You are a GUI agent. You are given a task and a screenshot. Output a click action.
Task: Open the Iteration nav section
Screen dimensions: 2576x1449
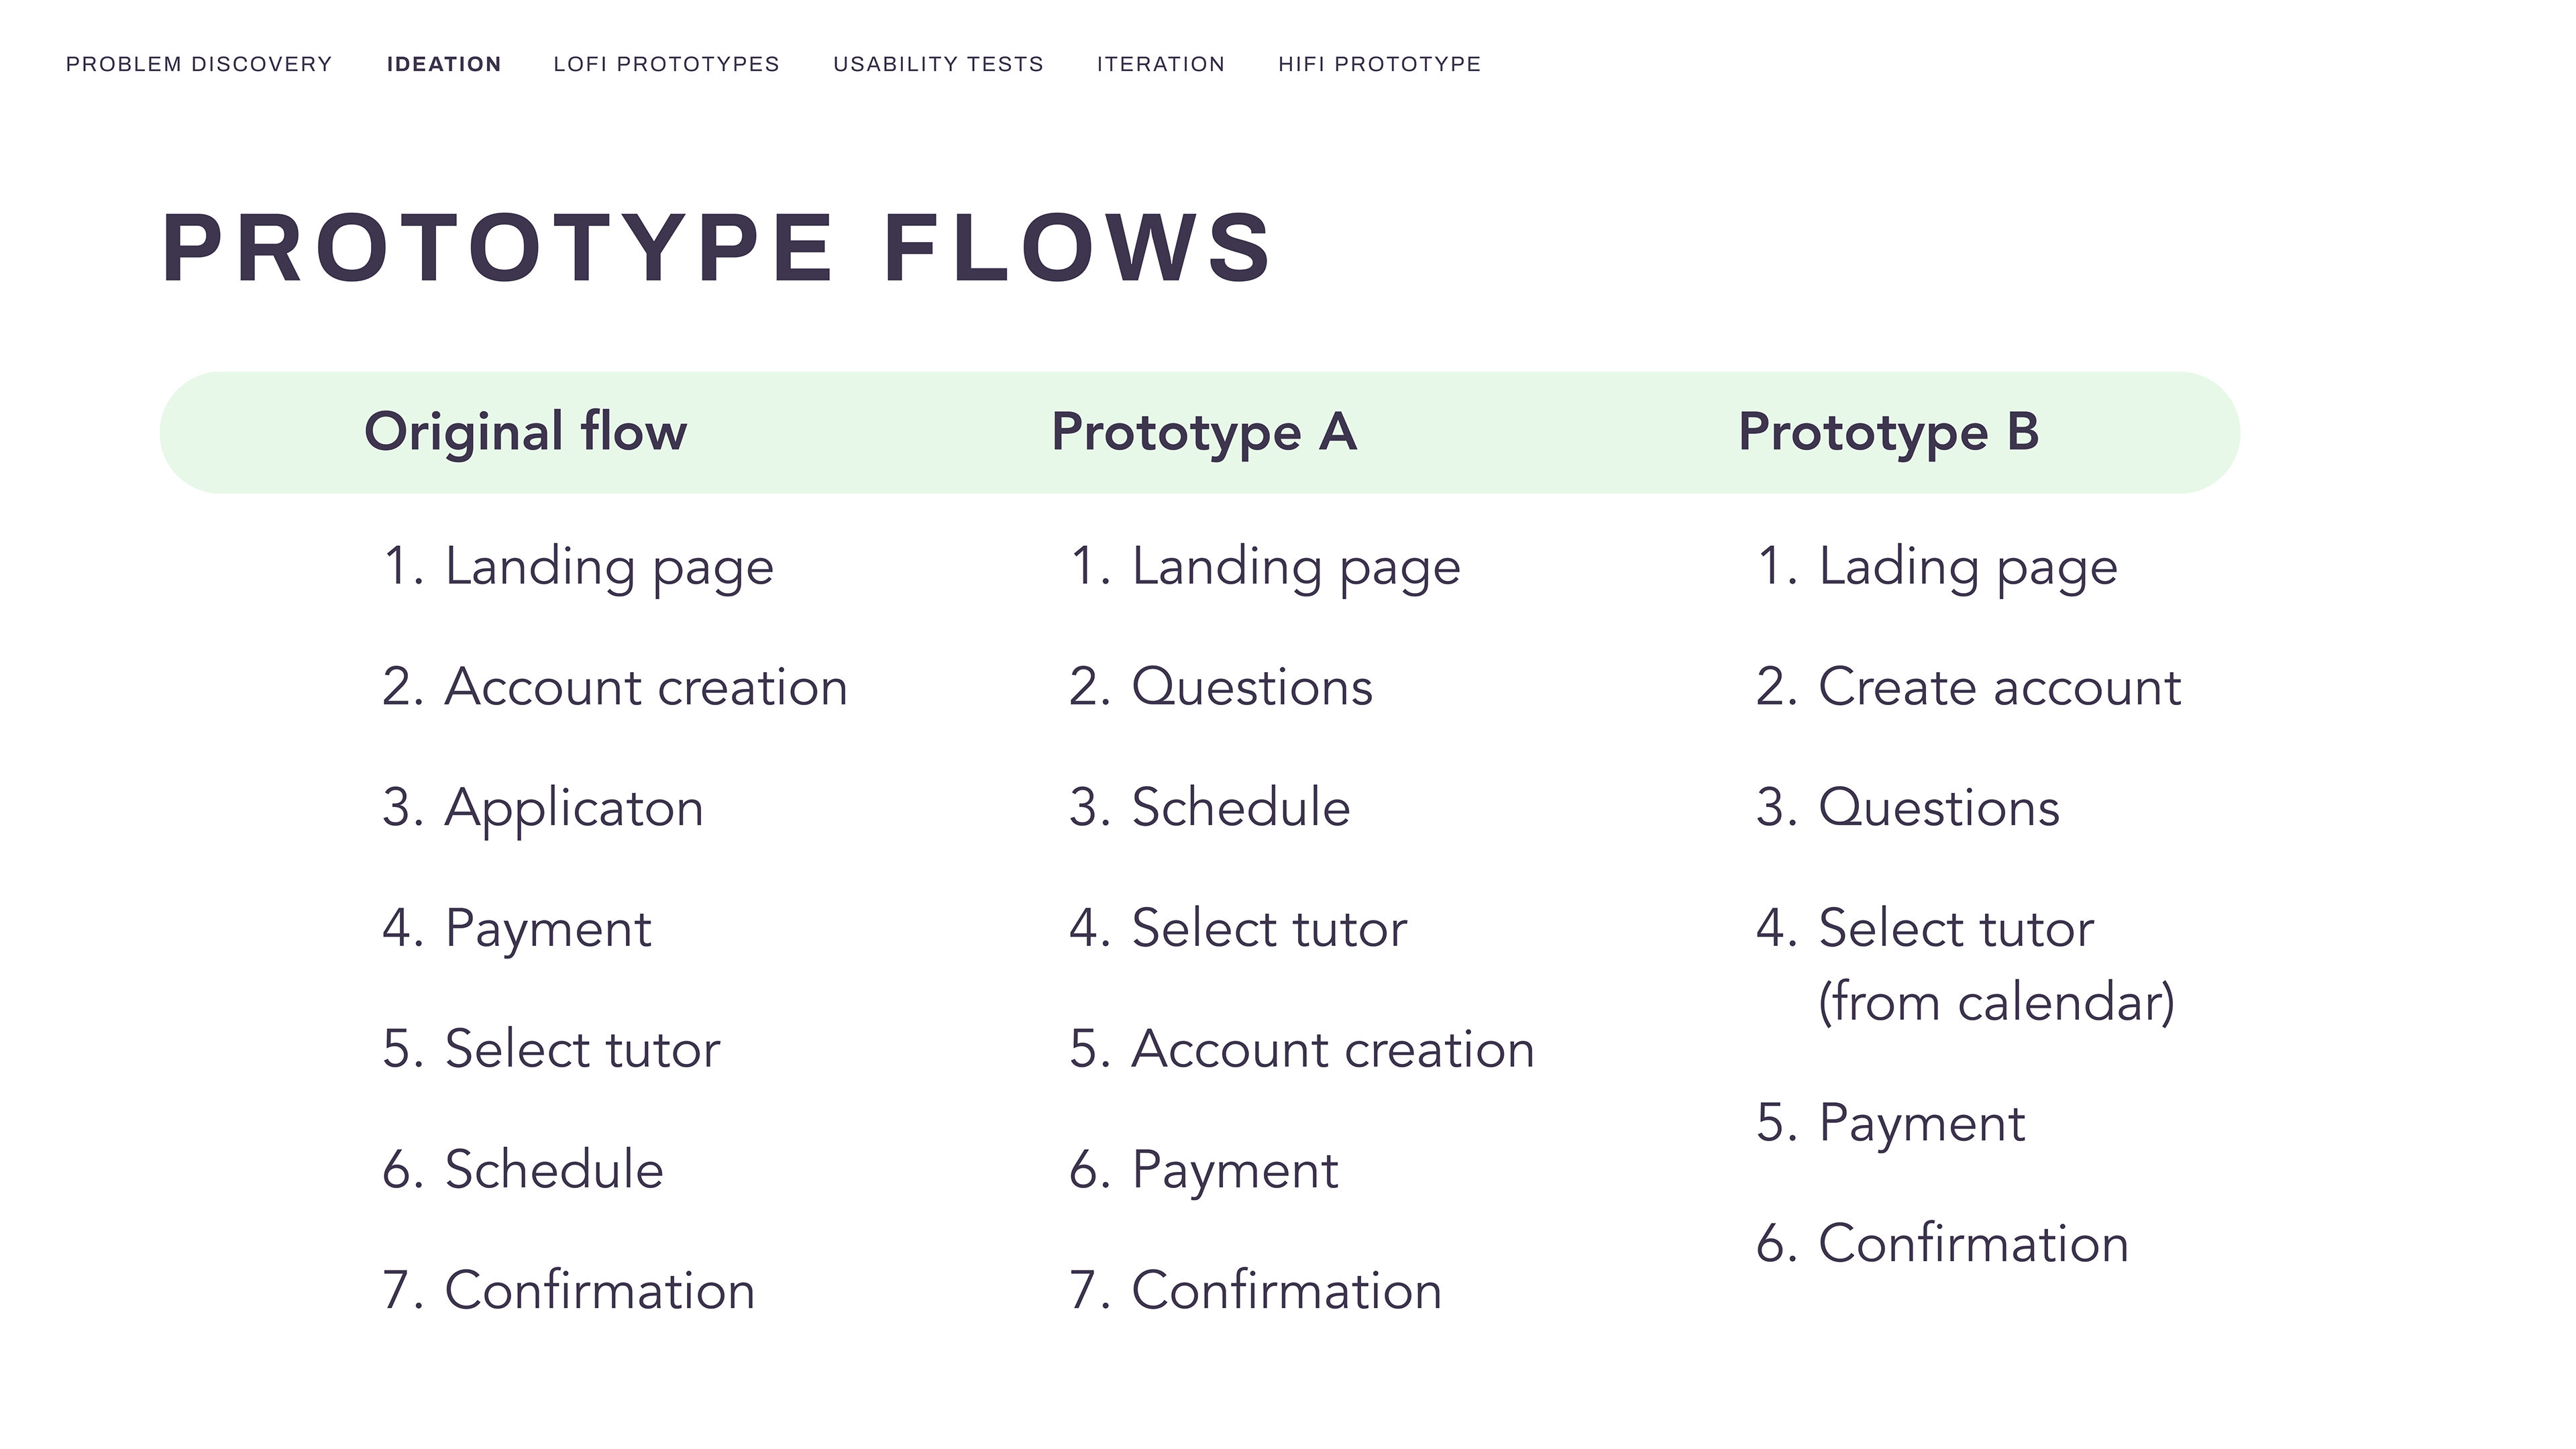point(1160,64)
